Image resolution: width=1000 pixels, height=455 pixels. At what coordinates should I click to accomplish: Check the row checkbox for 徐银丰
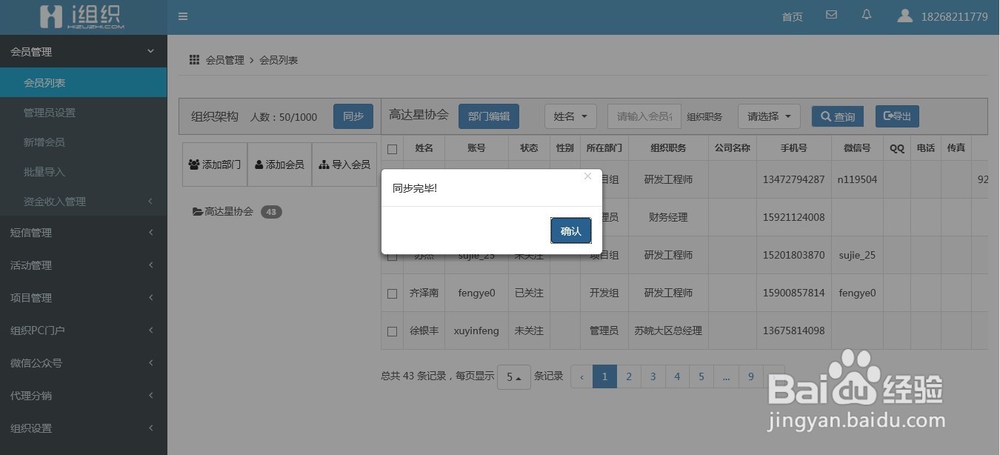pos(392,331)
